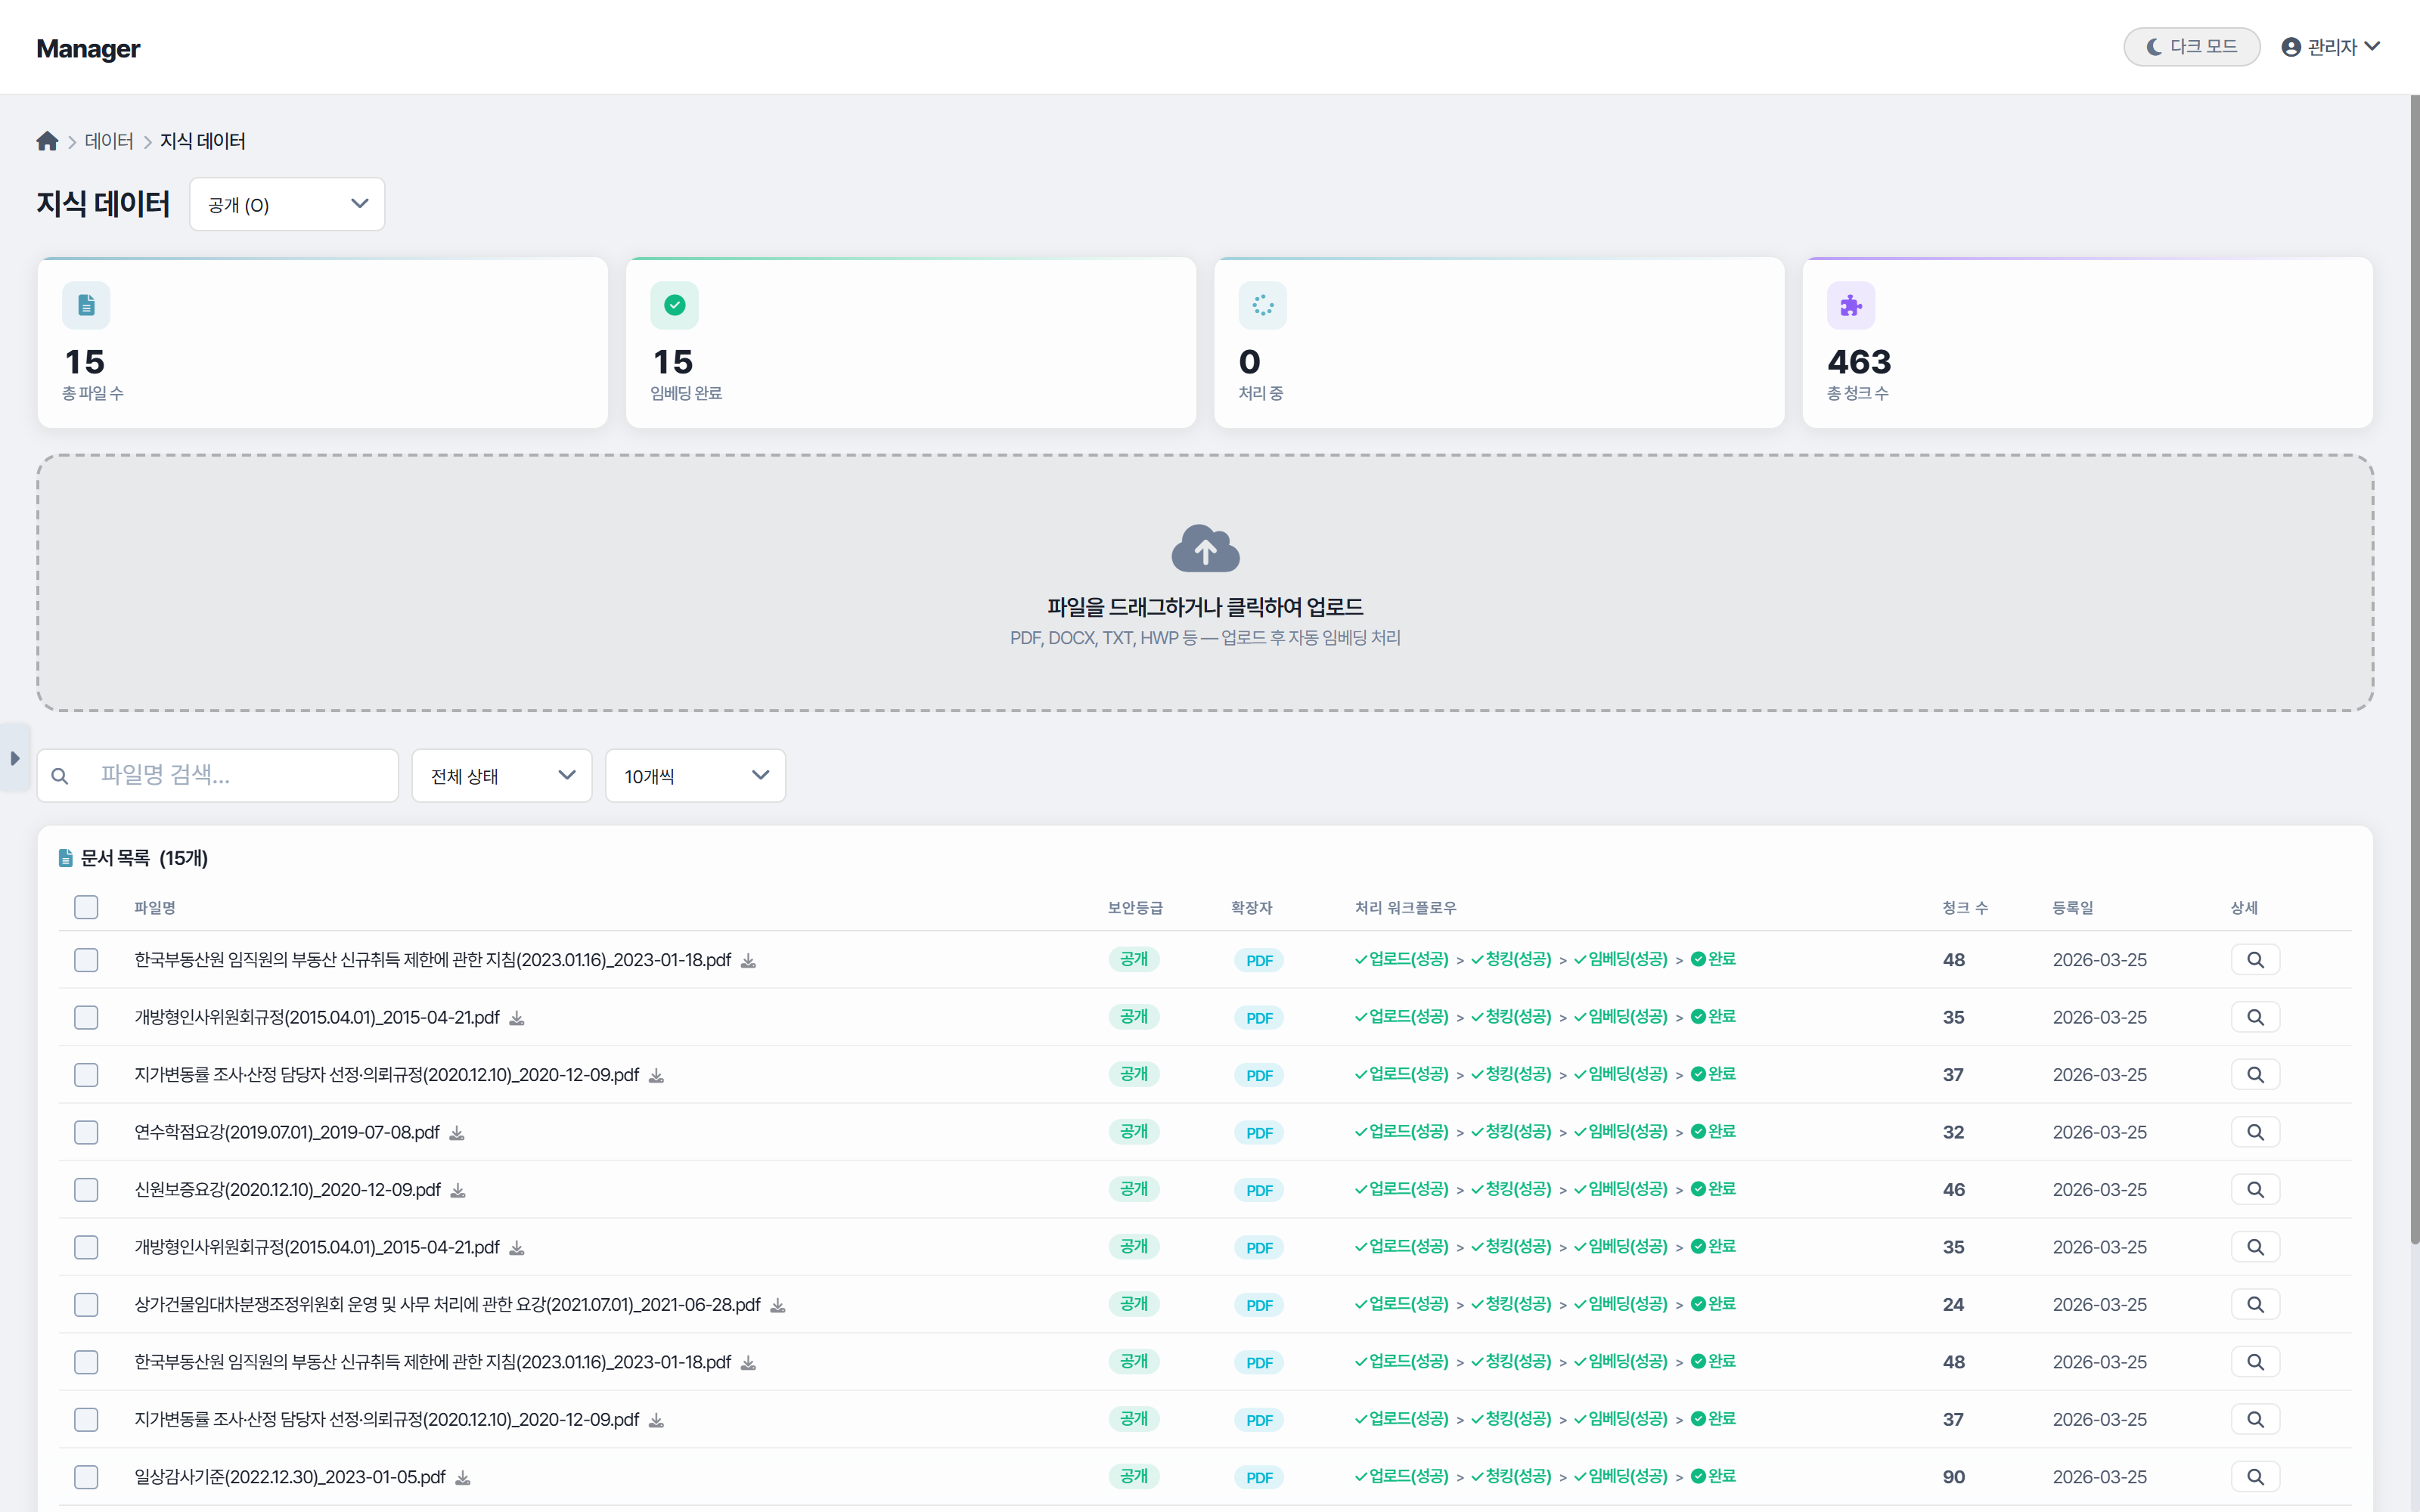Download 신원보증요강 PDF via download icon
Screen dimensions: 2420x1512
point(458,1191)
